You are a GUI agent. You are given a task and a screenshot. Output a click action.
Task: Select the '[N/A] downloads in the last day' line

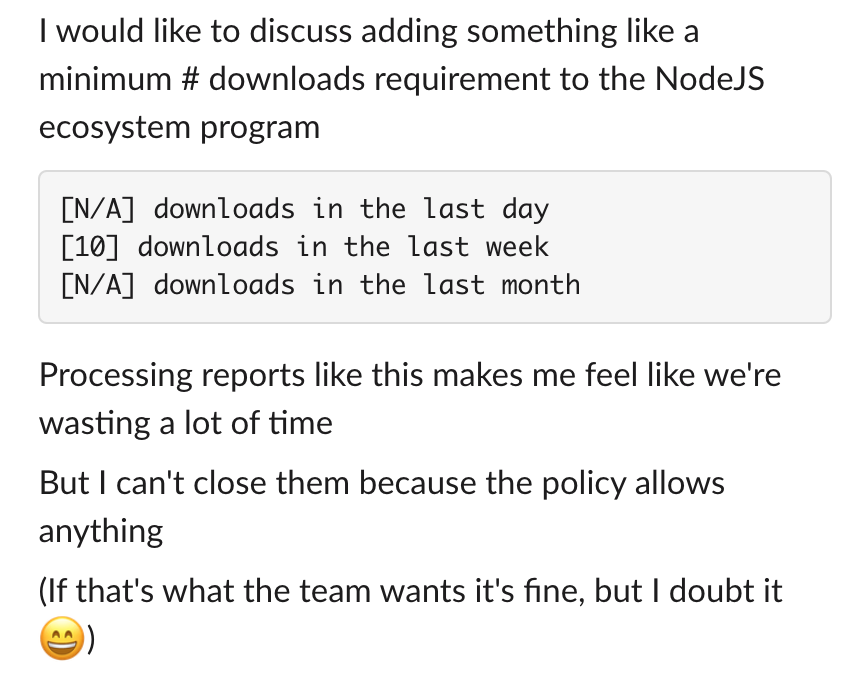304,209
